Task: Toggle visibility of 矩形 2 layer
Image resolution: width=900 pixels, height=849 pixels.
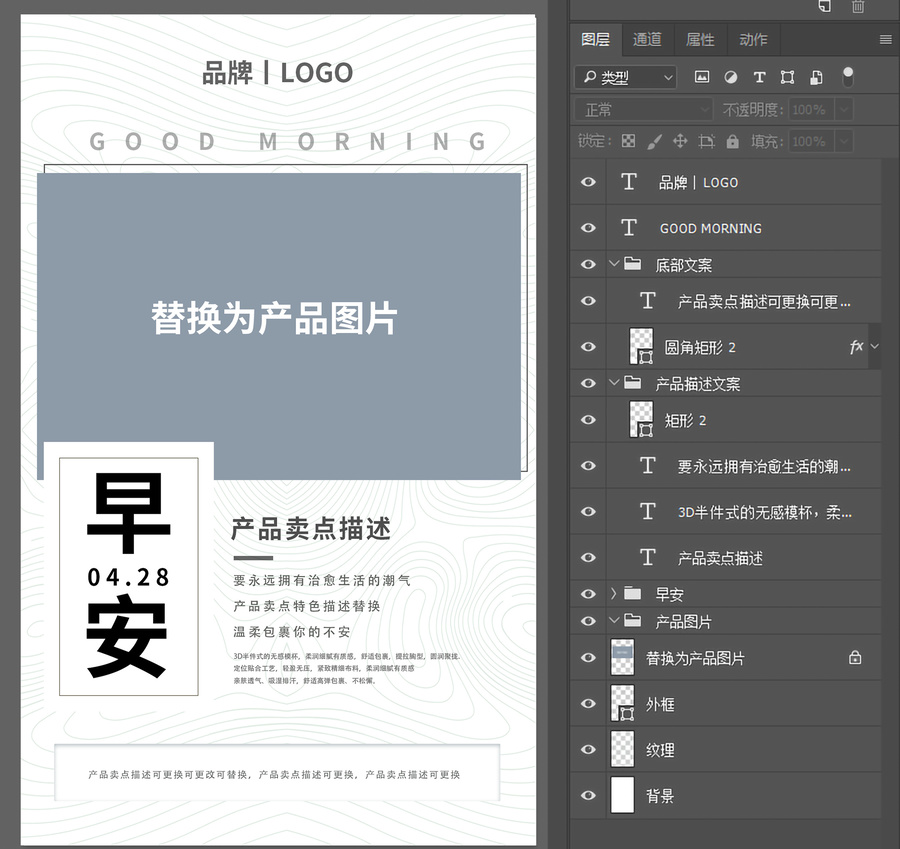Action: (588, 420)
